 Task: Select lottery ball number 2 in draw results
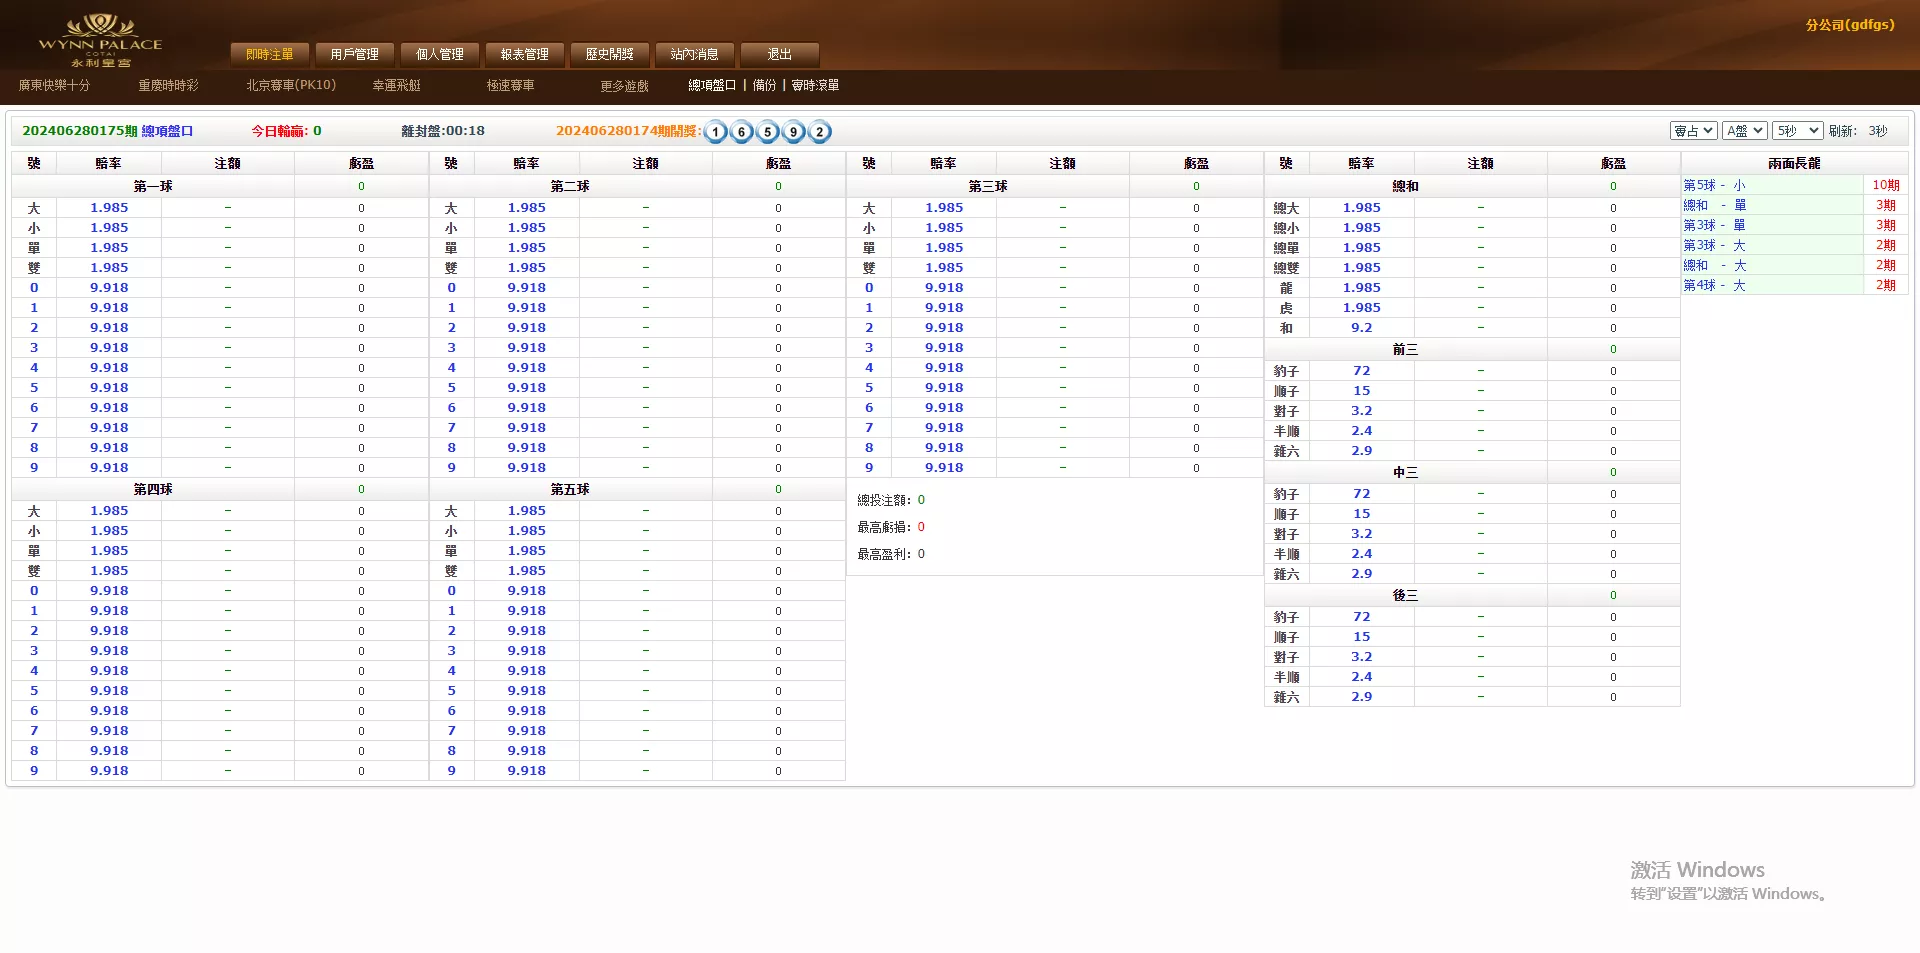(818, 131)
